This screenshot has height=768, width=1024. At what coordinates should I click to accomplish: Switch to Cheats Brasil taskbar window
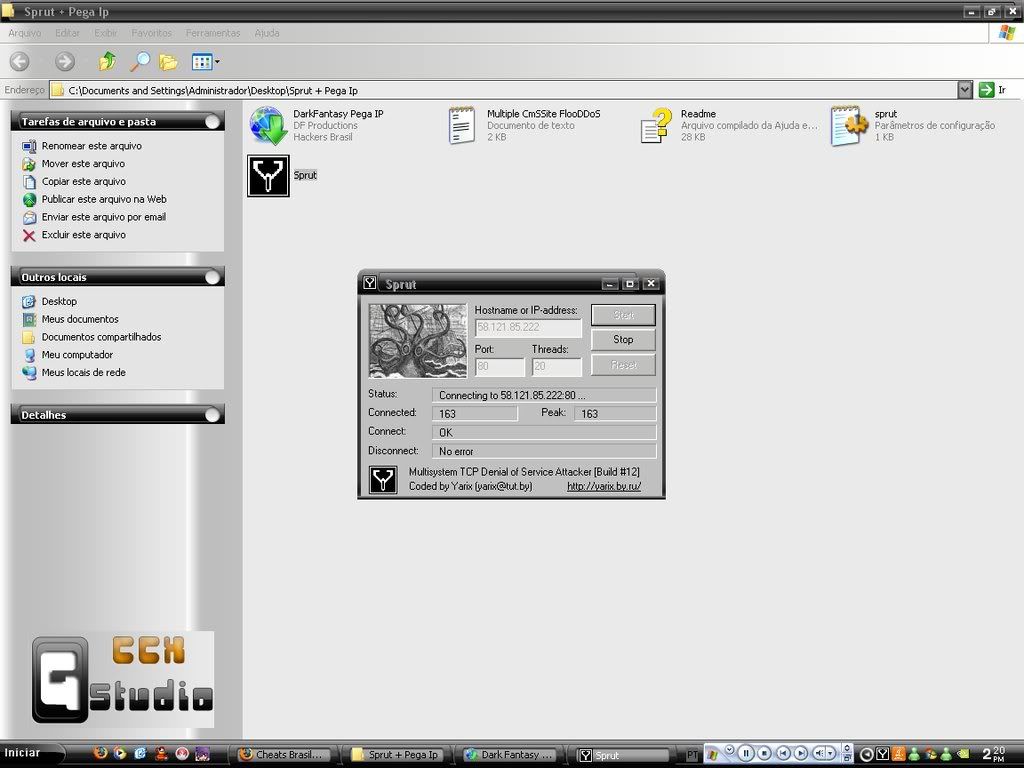(285, 754)
